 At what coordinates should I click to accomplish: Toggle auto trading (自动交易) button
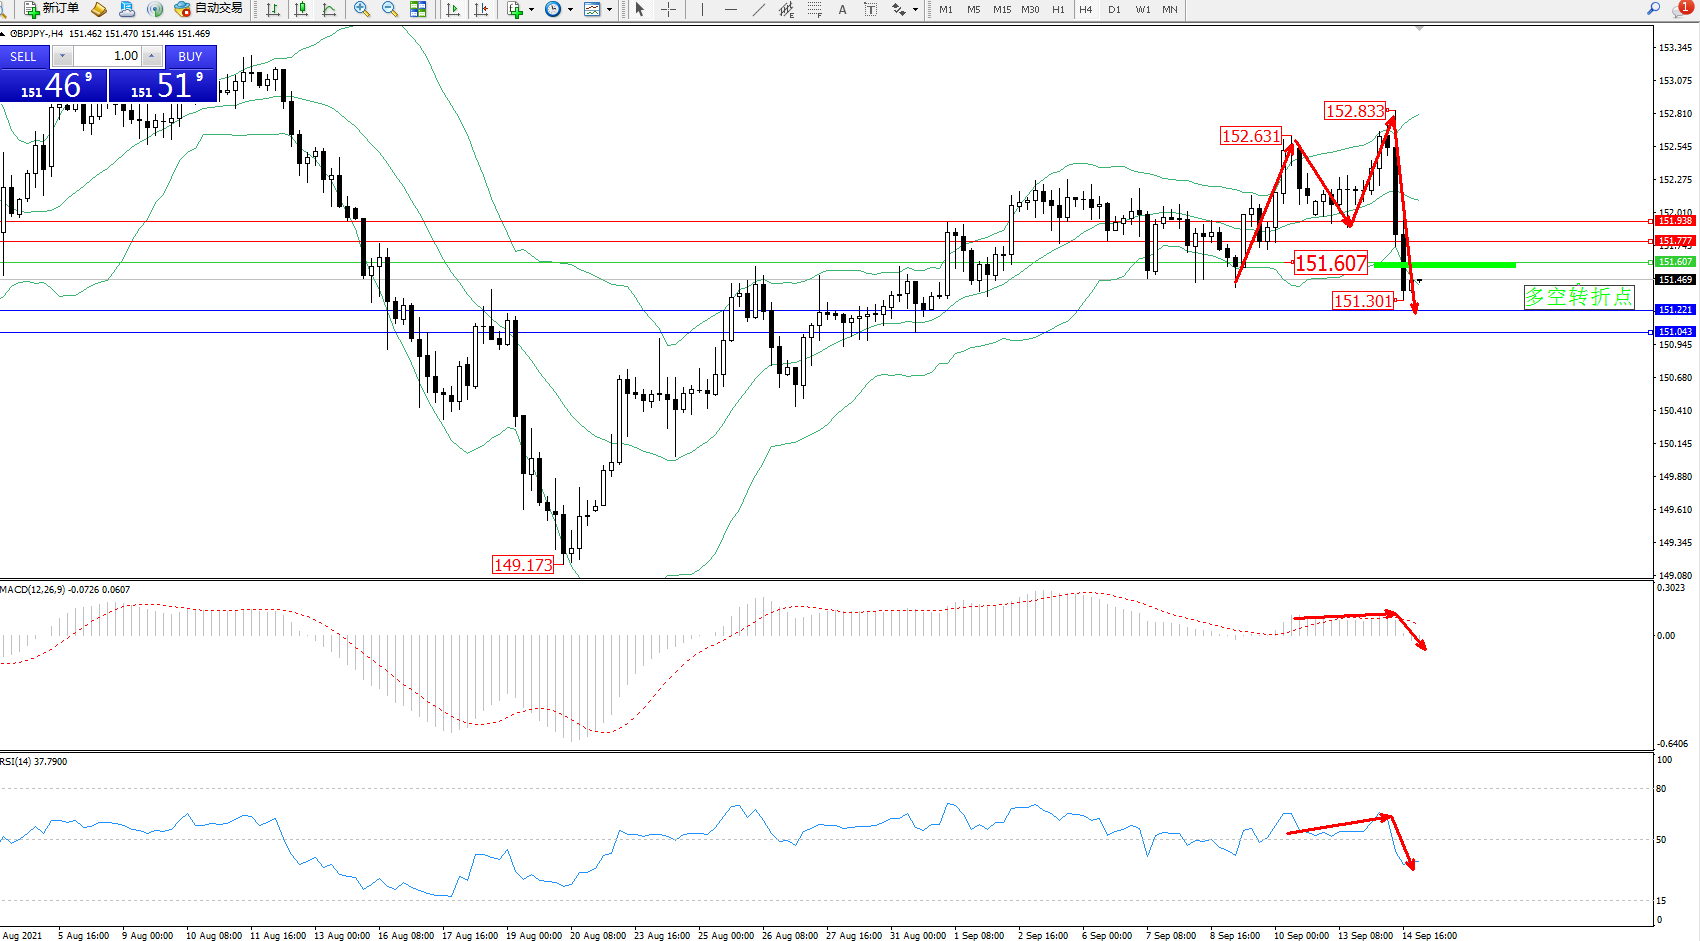coord(208,9)
